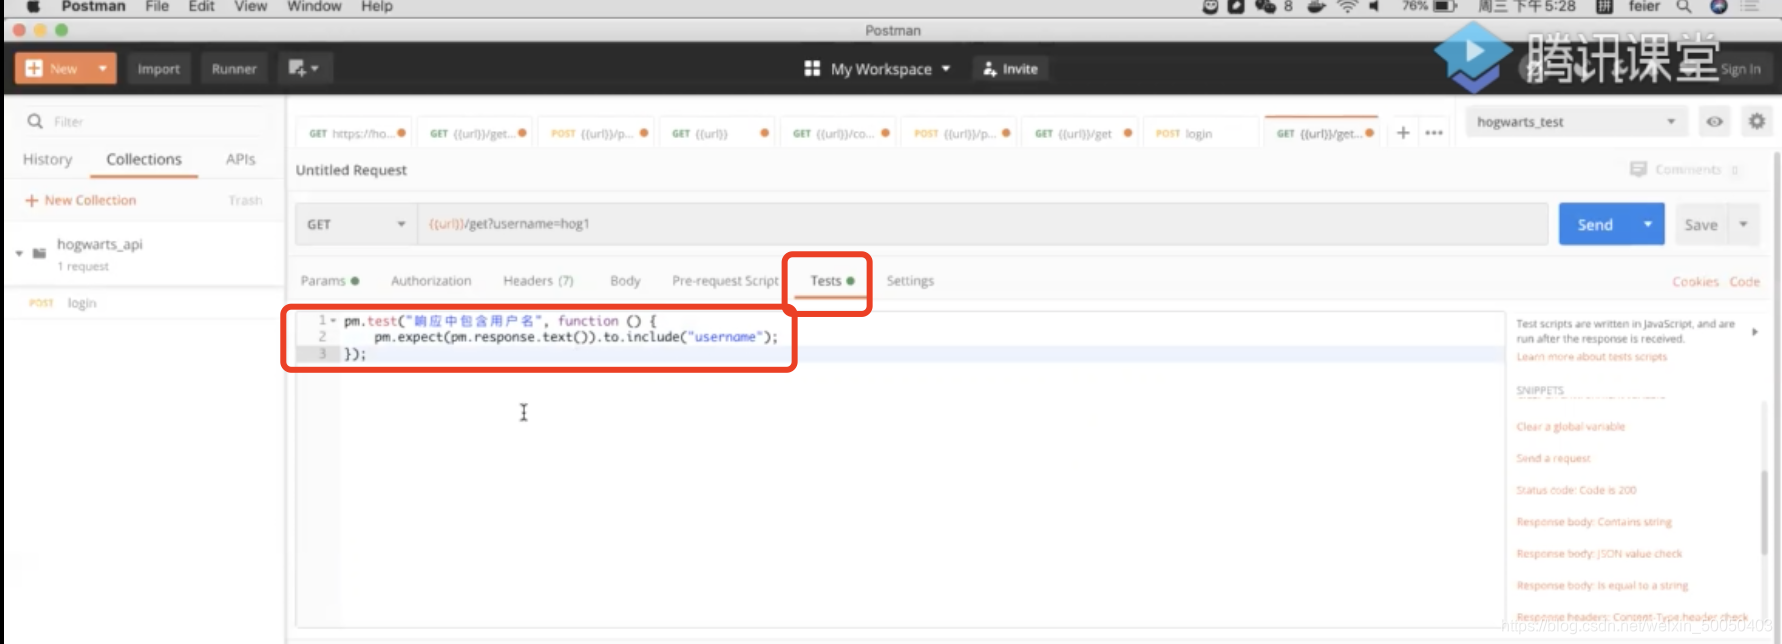The height and width of the screenshot is (644, 1782).
Task: Open tab options ellipsis menu
Action: click(x=1434, y=132)
